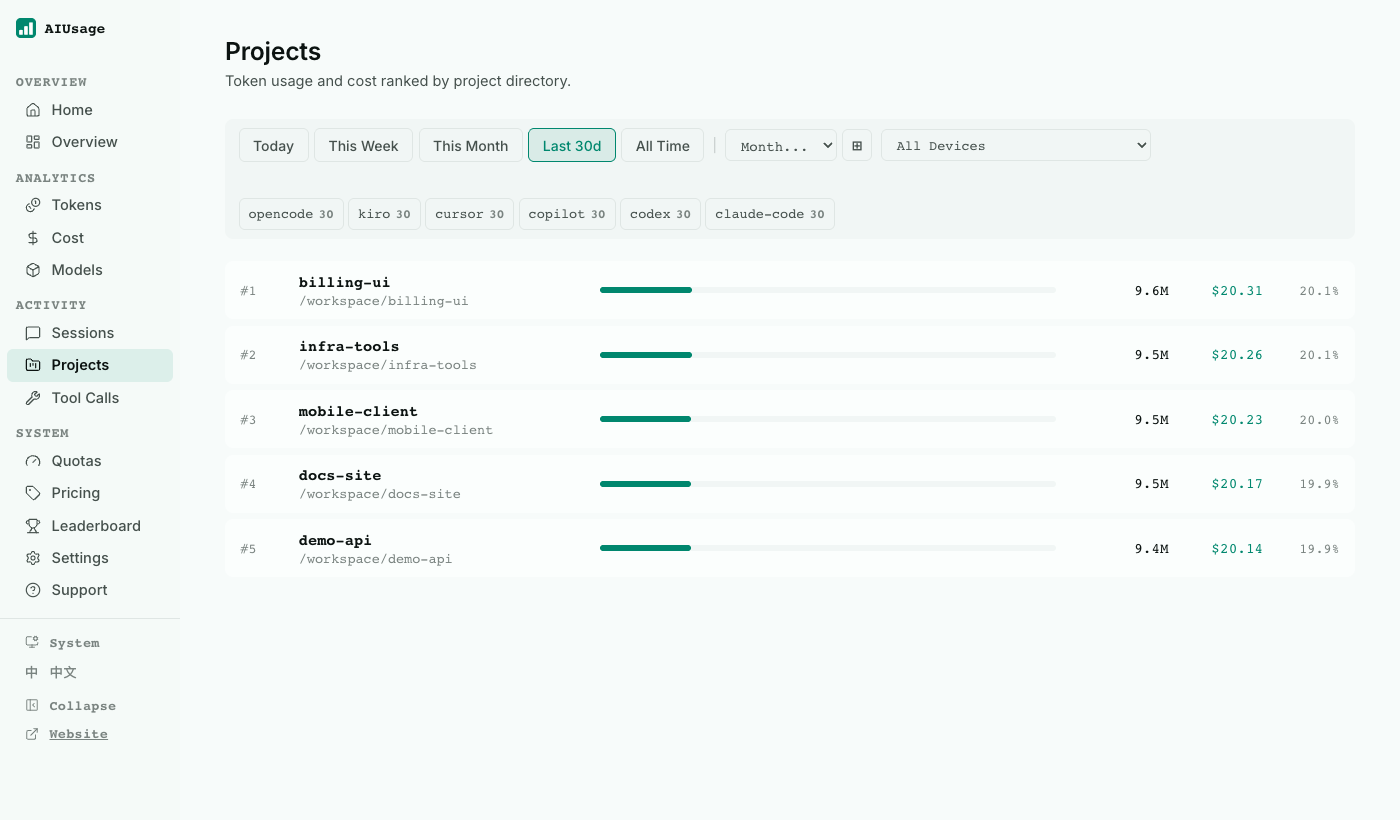Select the All Time range
Screen dimensions: 1400x820
(x=663, y=145)
